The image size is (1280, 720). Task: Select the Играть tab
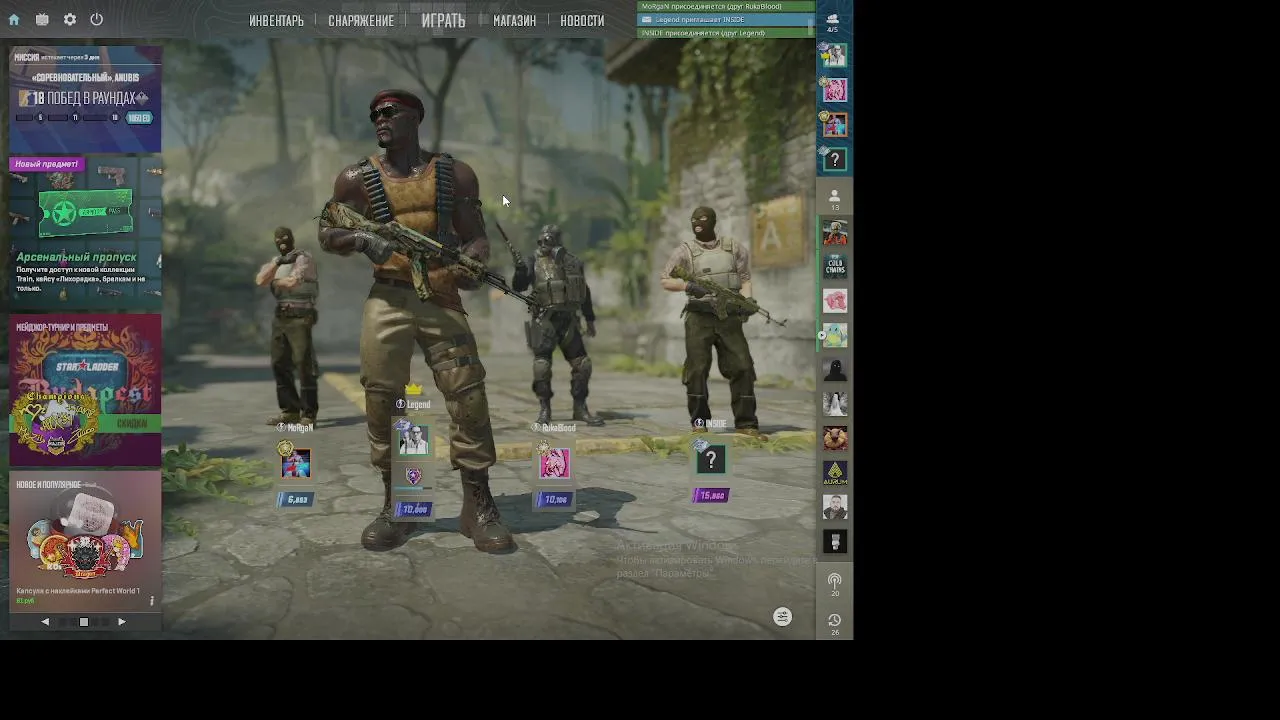443,20
